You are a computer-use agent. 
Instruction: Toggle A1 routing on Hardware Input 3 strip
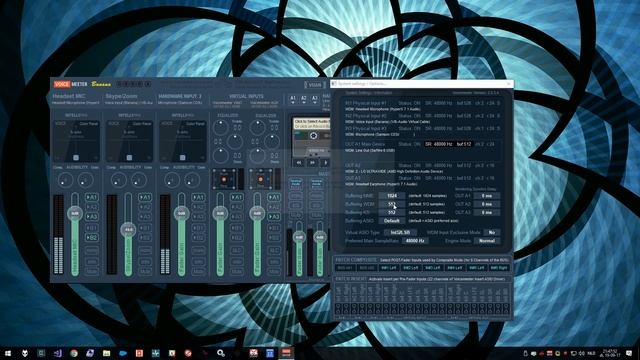click(198, 197)
